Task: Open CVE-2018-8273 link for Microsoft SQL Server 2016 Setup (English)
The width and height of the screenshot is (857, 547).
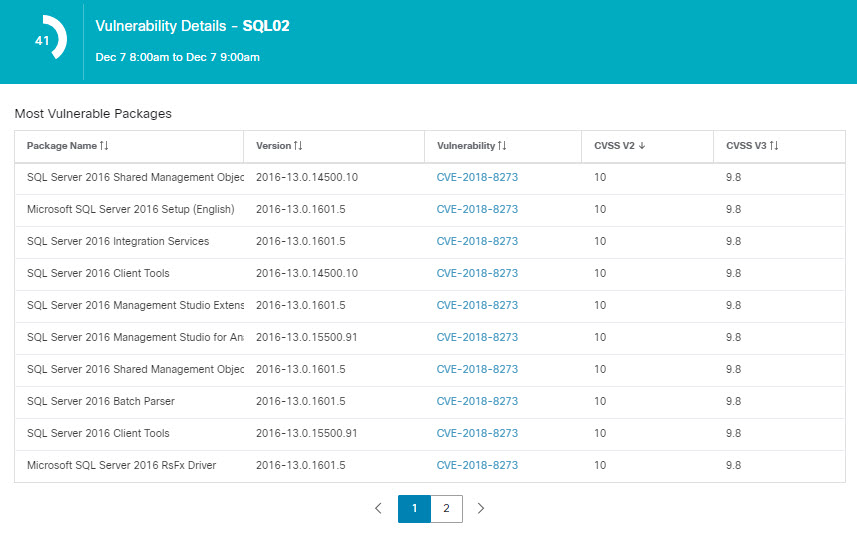Action: [477, 209]
